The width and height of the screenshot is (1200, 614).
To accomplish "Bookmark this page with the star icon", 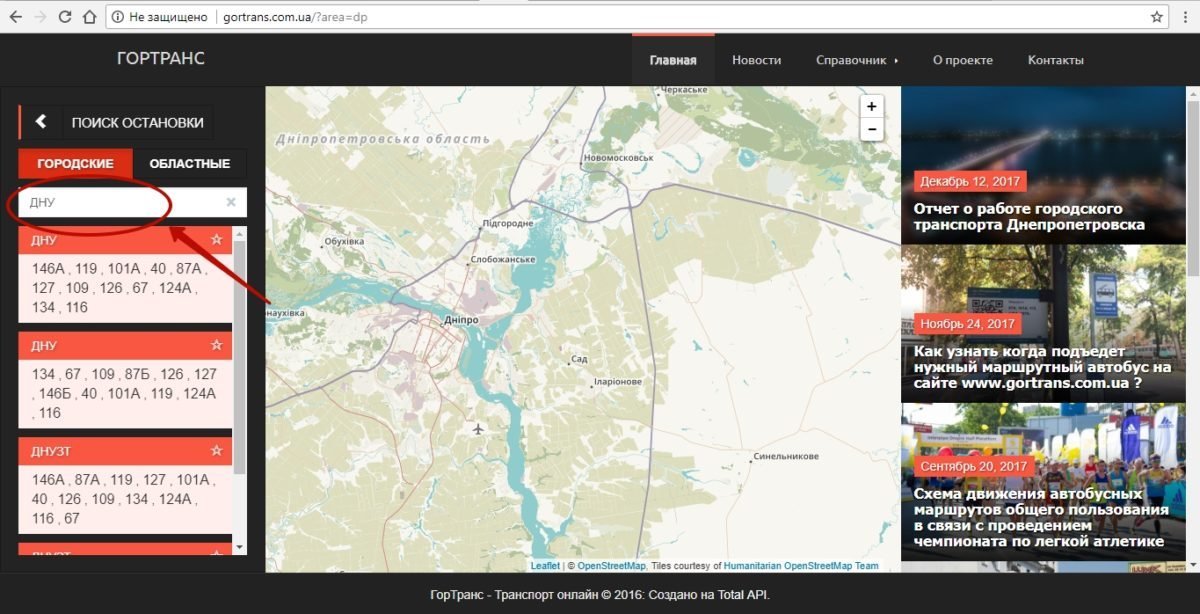I will [1157, 17].
